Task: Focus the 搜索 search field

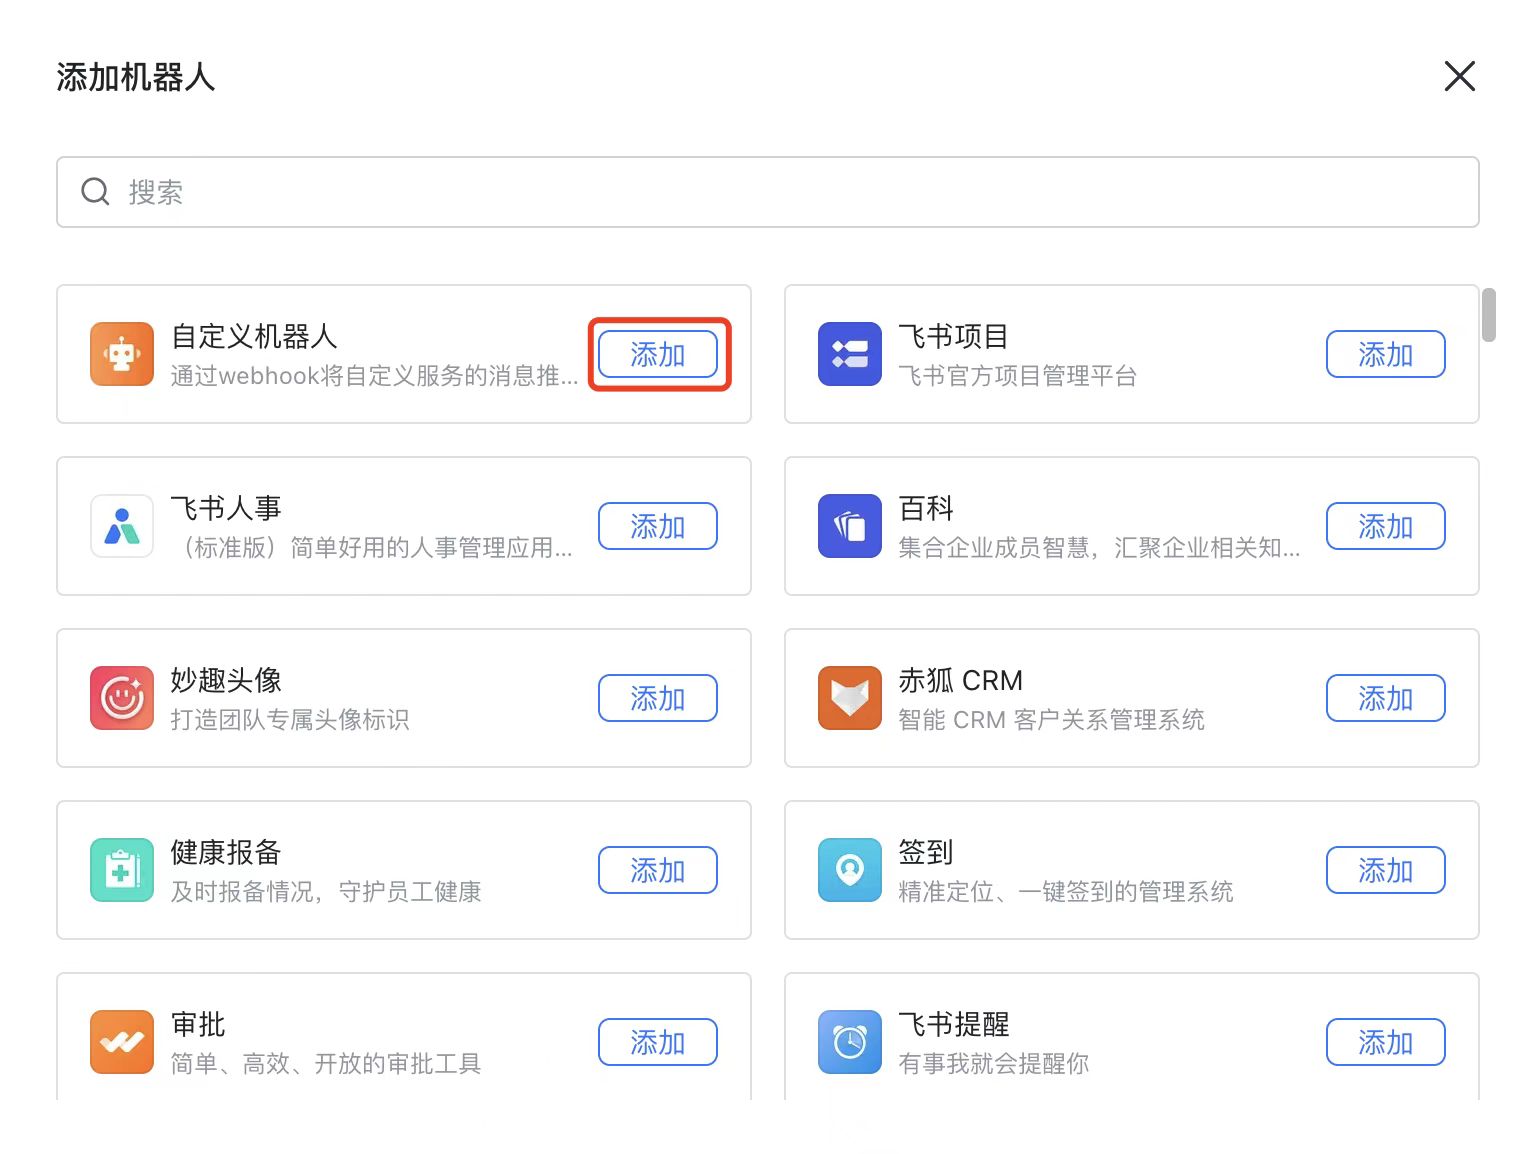Action: point(768,192)
